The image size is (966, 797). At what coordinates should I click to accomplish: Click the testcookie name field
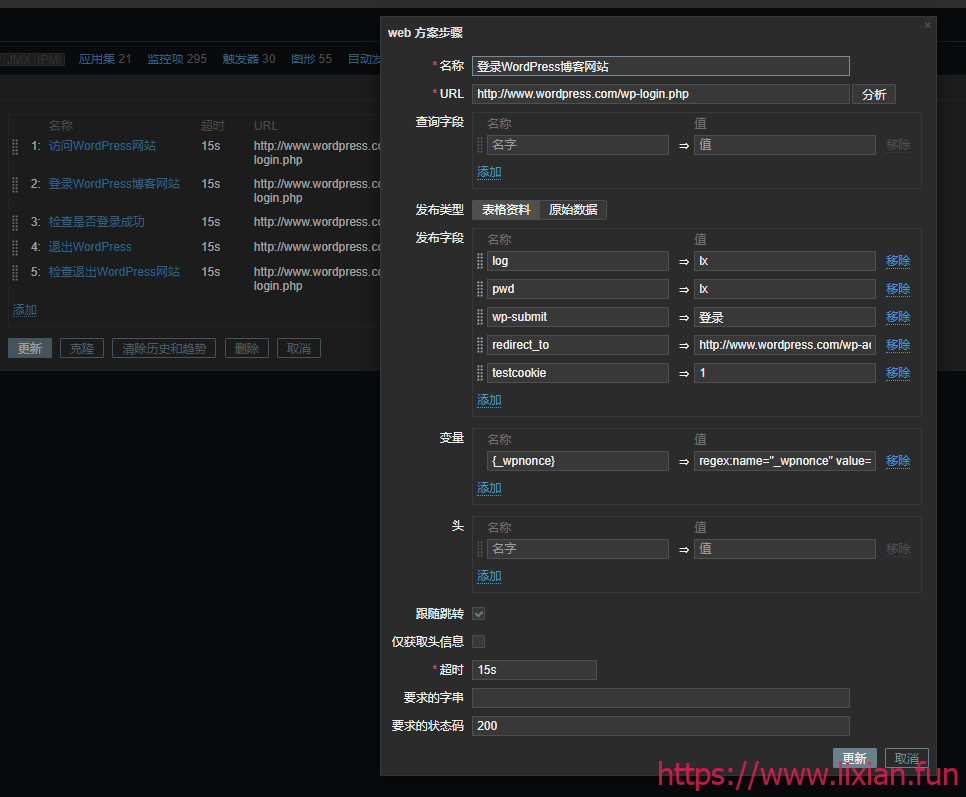tap(577, 373)
